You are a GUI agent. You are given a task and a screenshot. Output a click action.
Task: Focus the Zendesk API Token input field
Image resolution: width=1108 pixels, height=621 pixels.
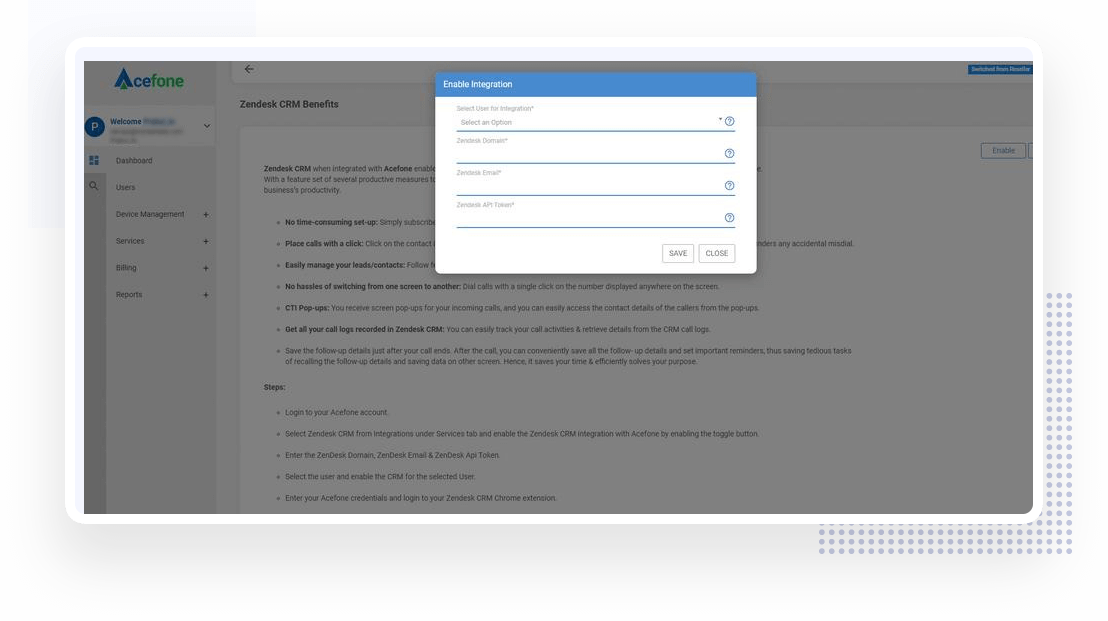click(589, 218)
